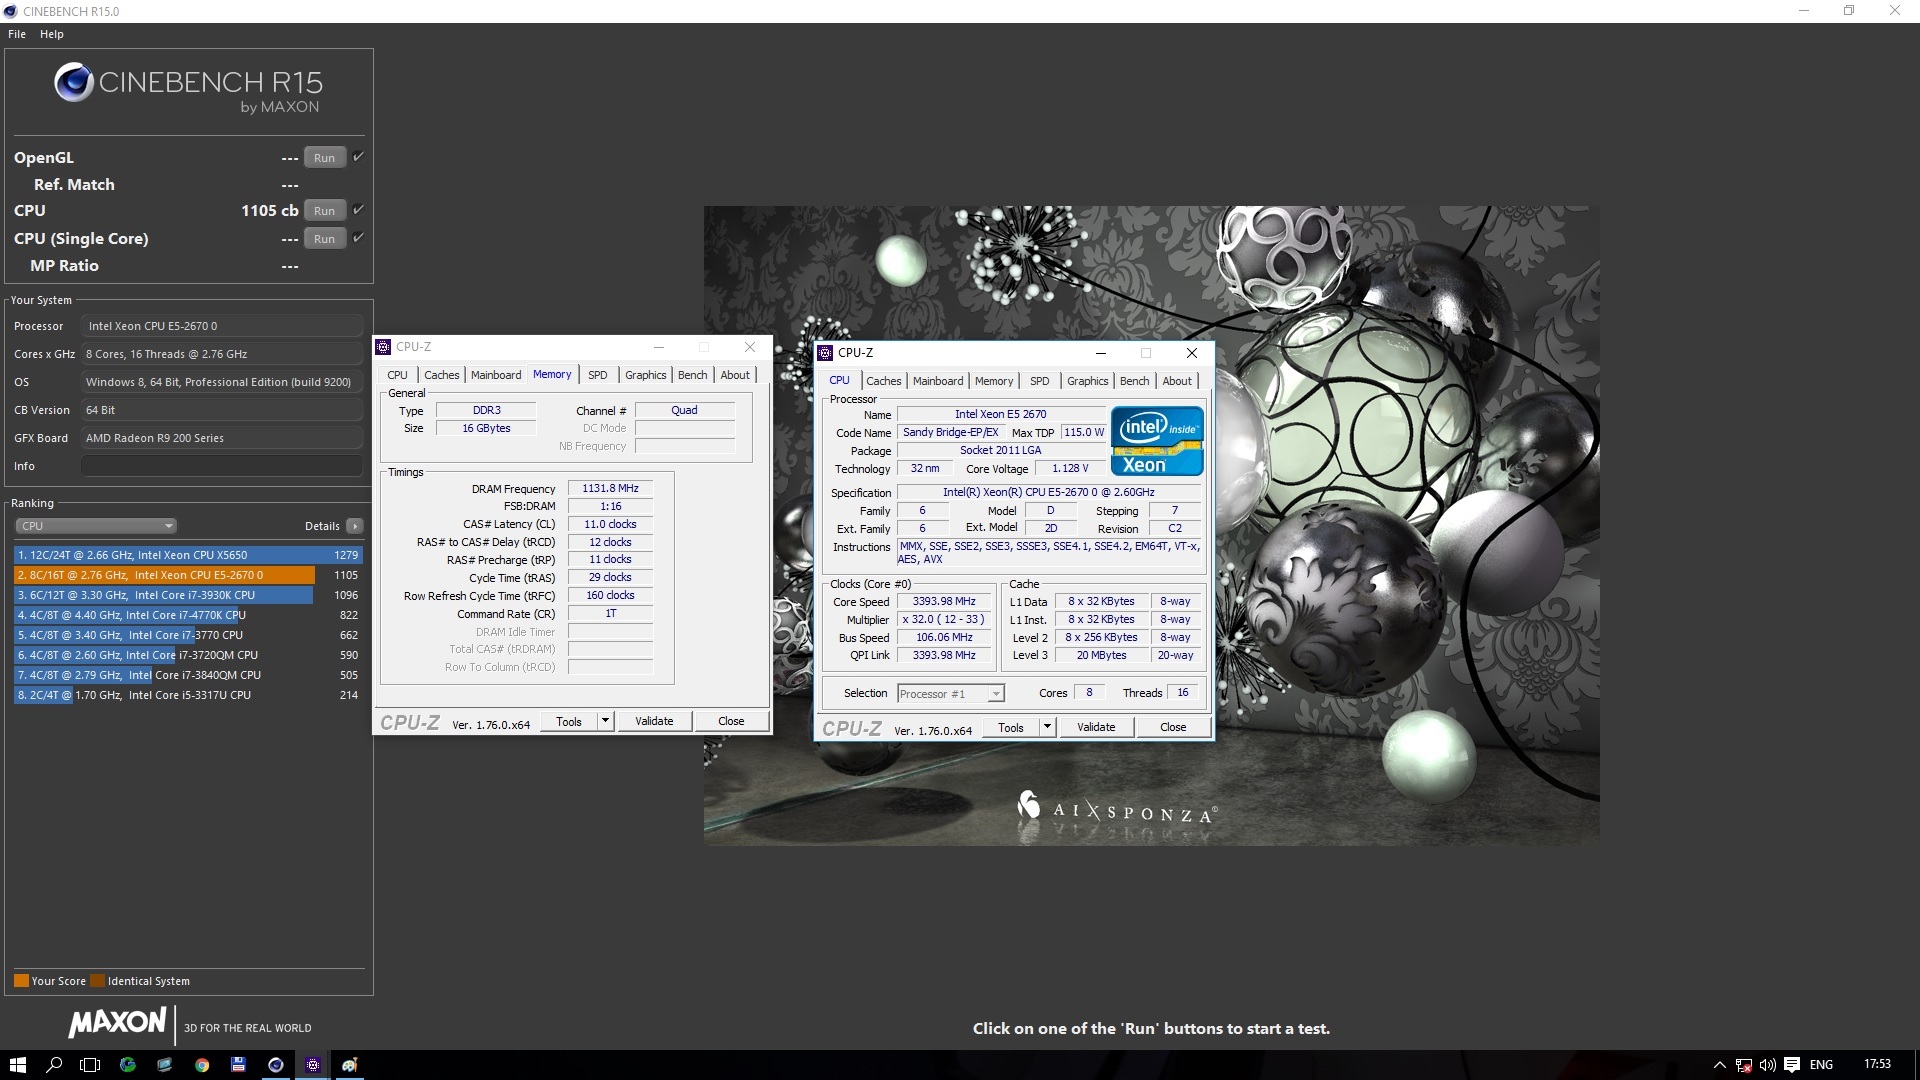Click Close button in Memory CPU-Z window
The height and width of the screenshot is (1080, 1920).
tap(731, 721)
